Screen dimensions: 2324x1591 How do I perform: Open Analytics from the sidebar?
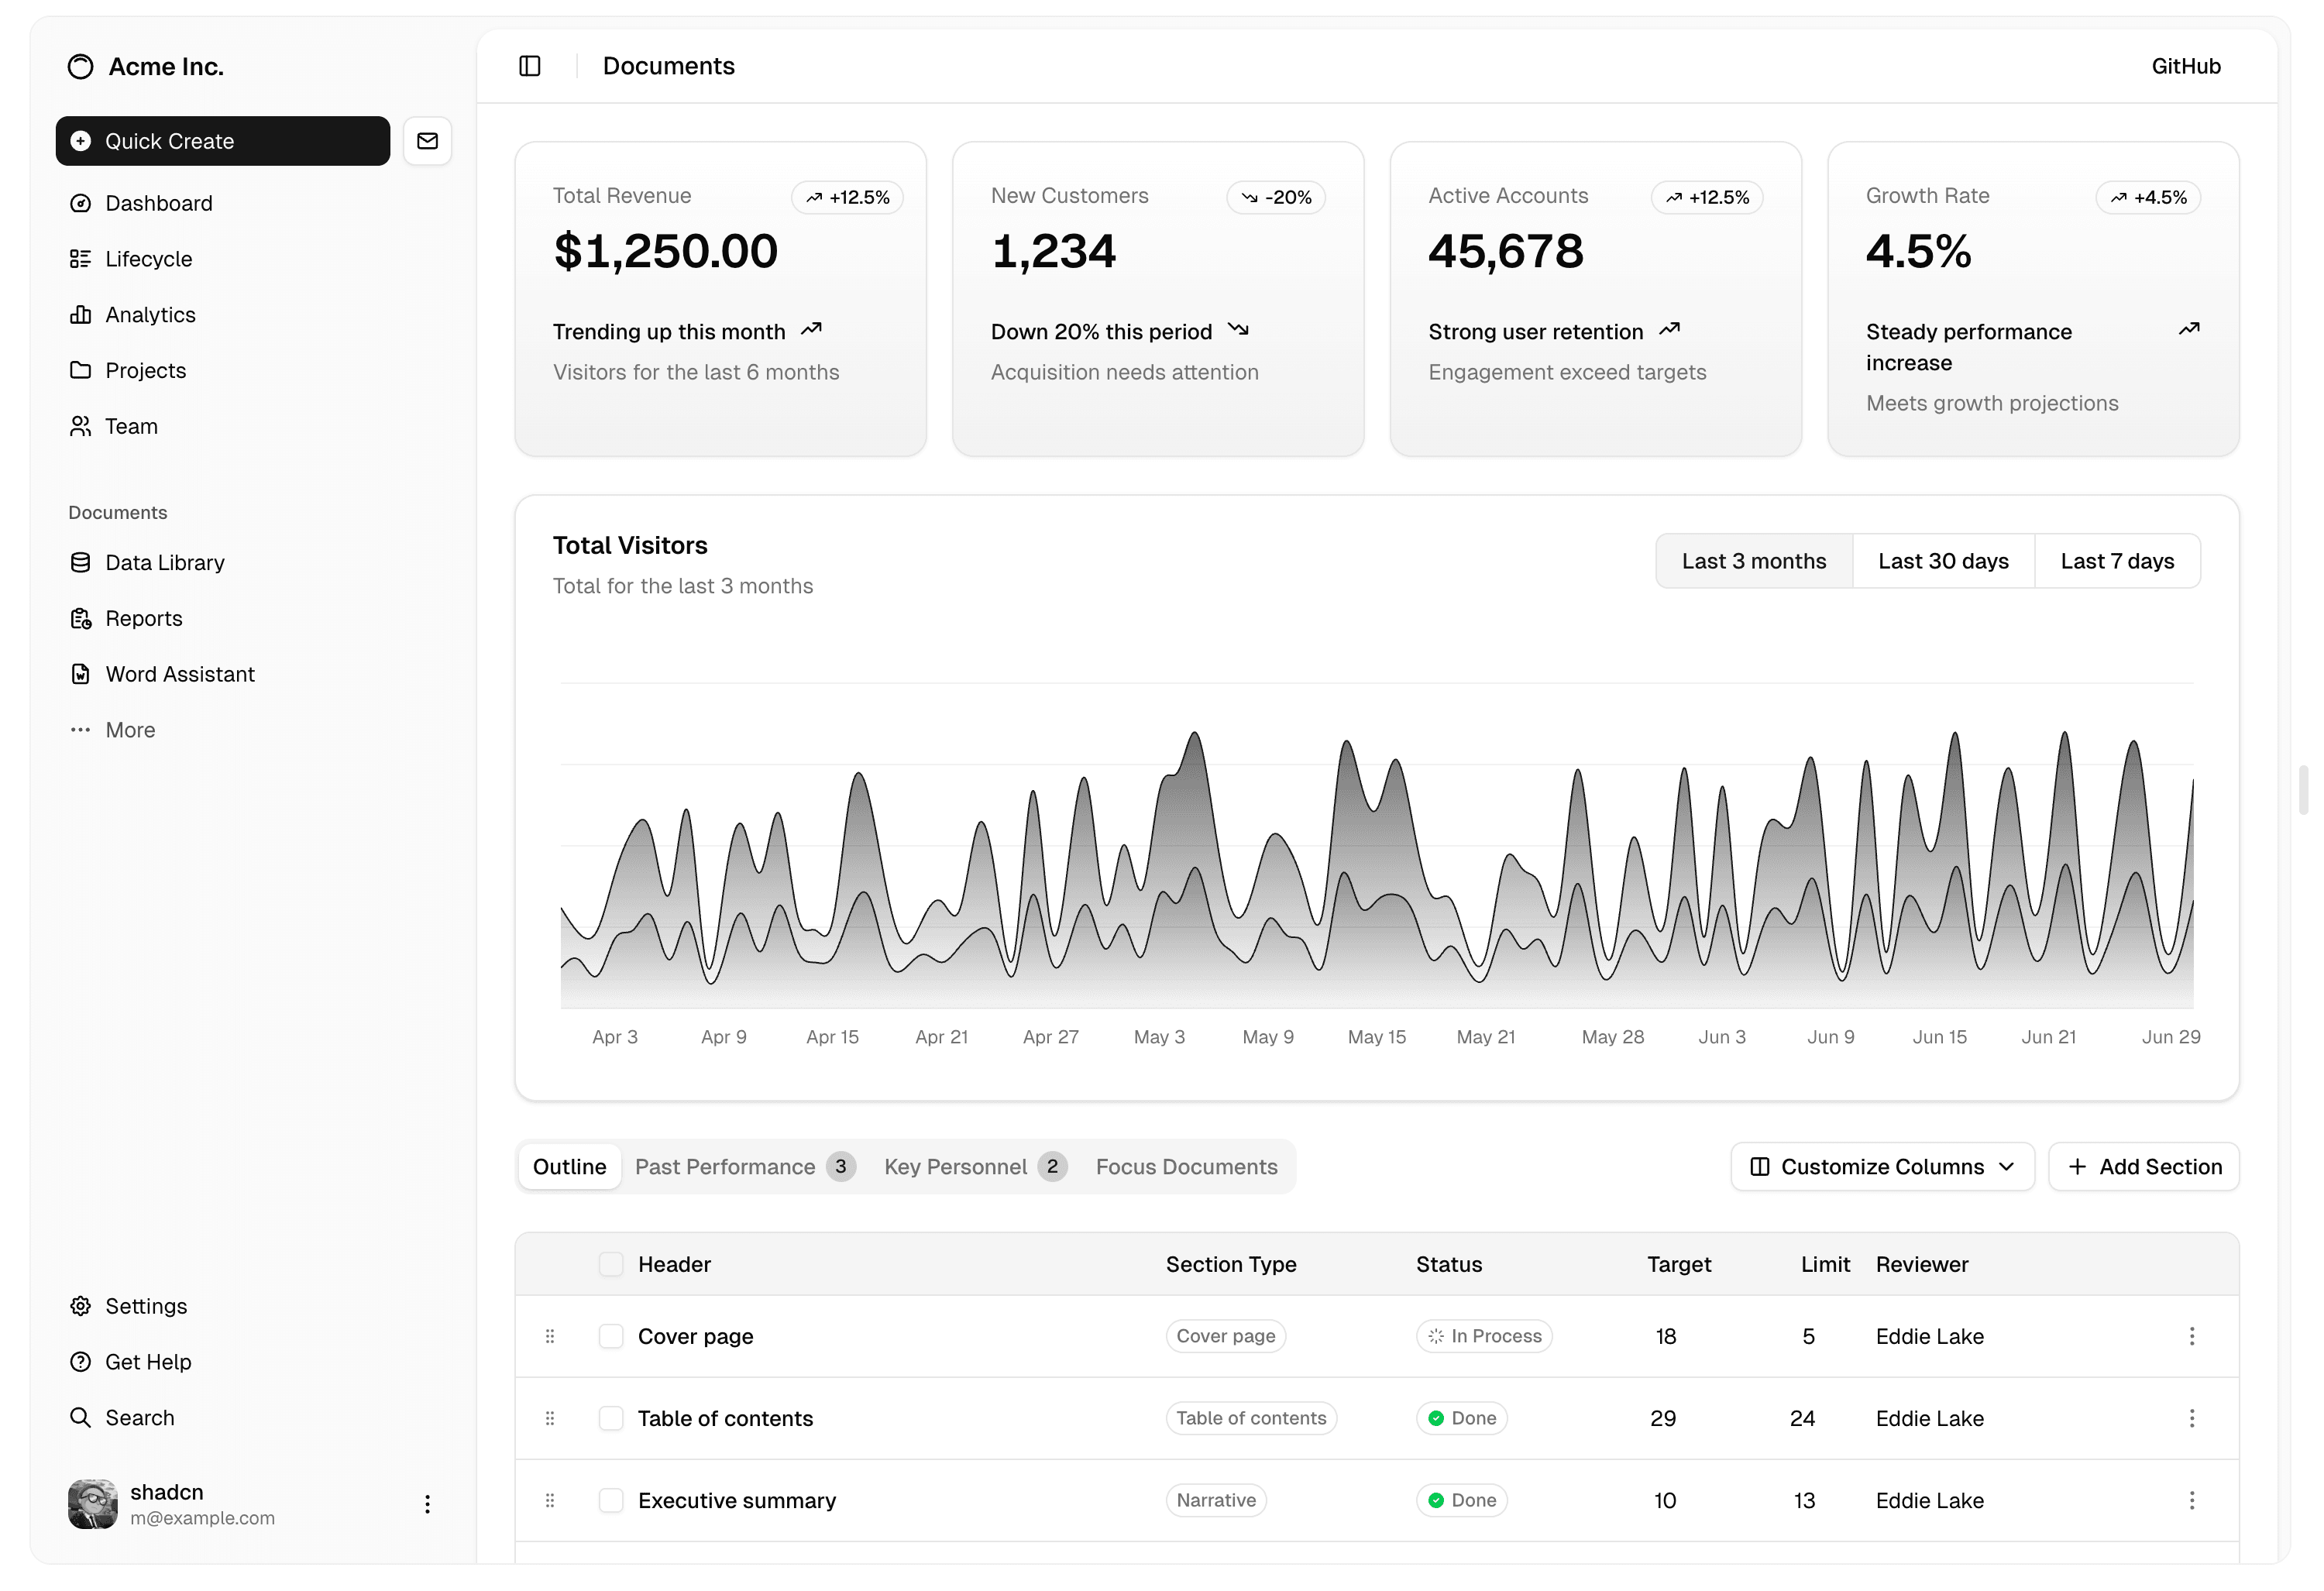coord(254,315)
